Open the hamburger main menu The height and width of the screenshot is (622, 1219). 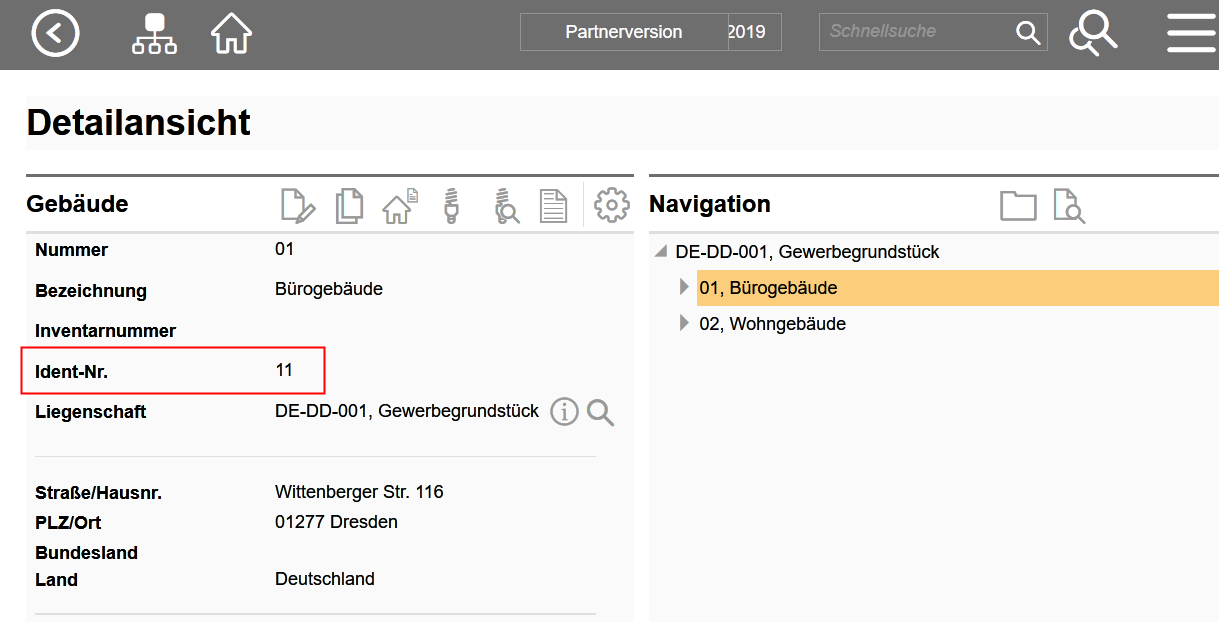point(1191,34)
